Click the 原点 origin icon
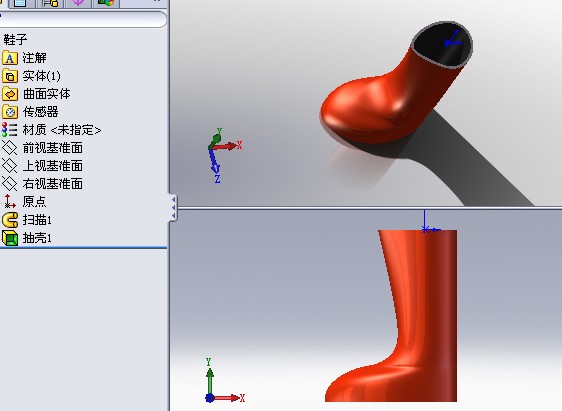Image resolution: width=562 pixels, height=411 pixels. [x=9, y=201]
